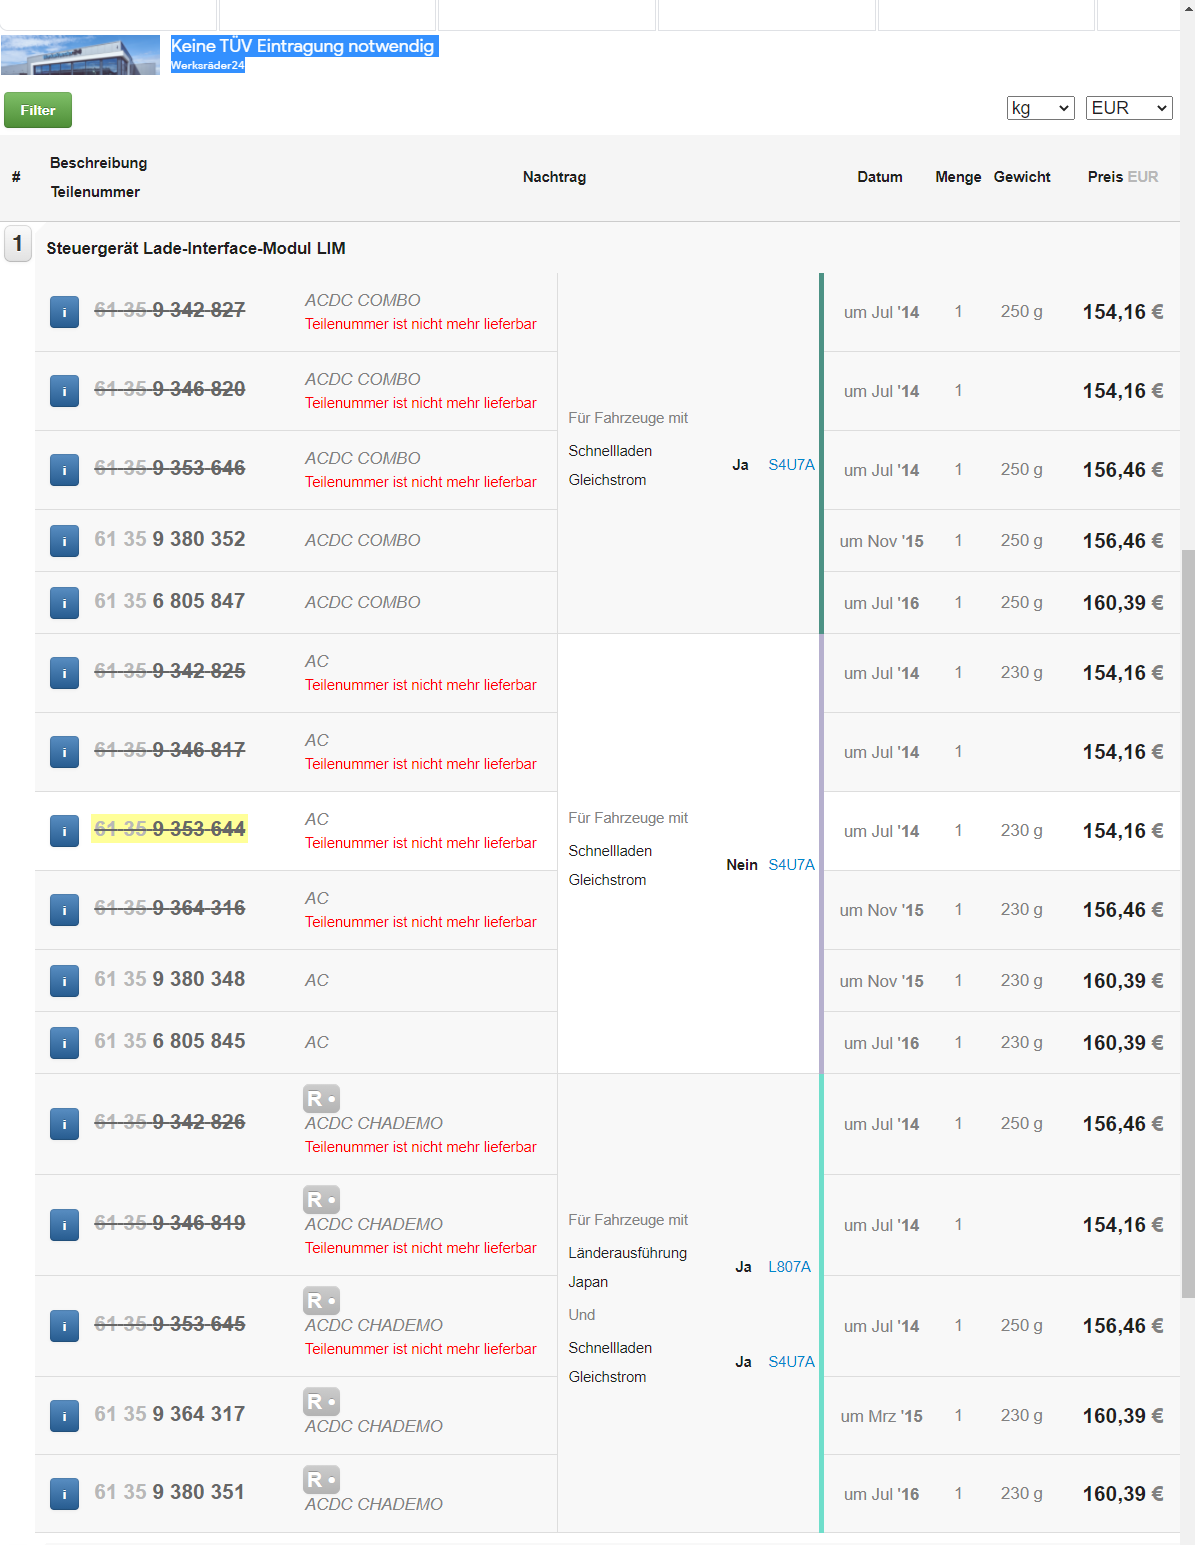Open info icon for 61 35 6 805 845

pyautogui.click(x=64, y=1043)
